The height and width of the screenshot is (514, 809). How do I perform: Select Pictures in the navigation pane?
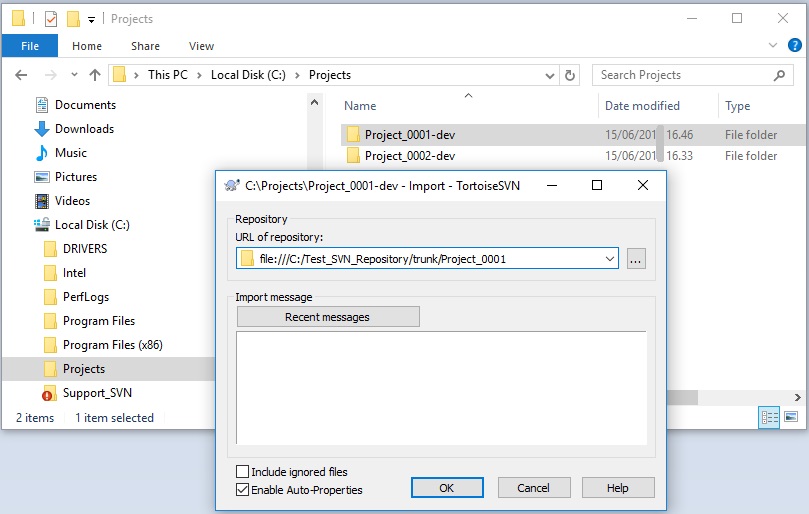76,176
